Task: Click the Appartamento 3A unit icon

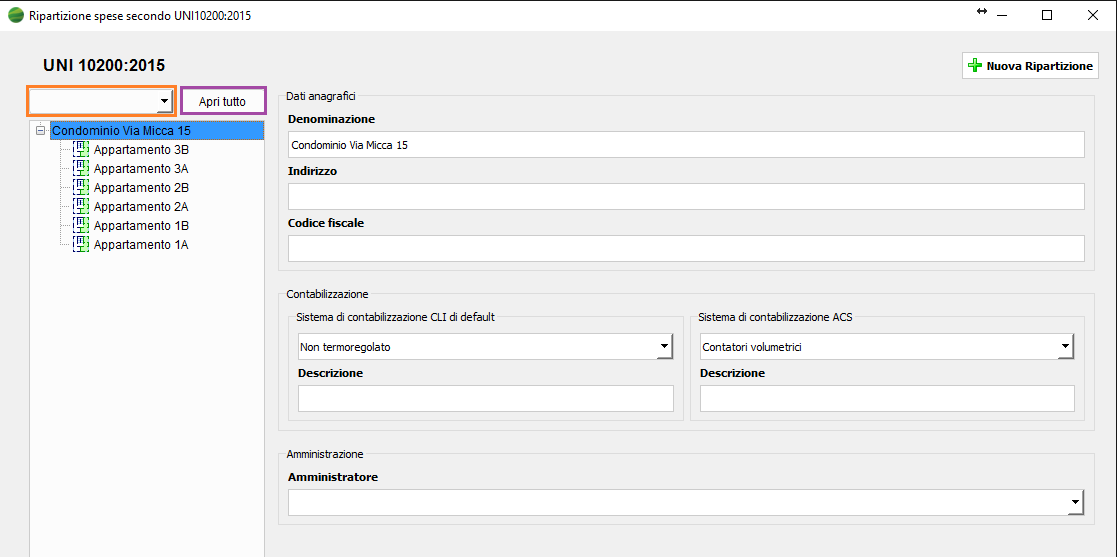Action: click(81, 168)
